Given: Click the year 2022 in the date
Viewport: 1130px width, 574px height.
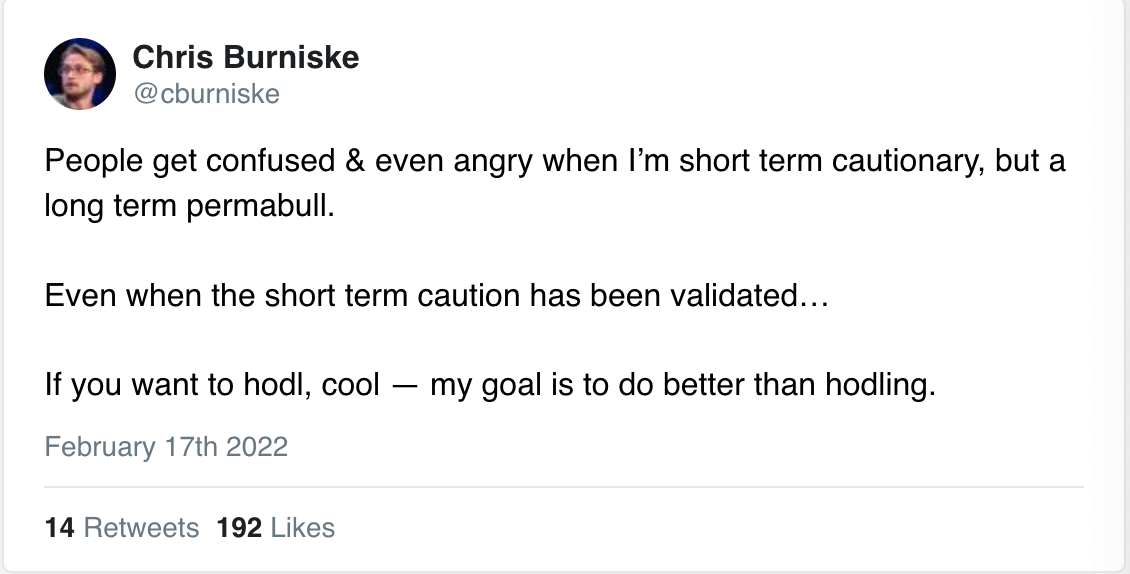Looking at the screenshot, I should pyautogui.click(x=257, y=446).
